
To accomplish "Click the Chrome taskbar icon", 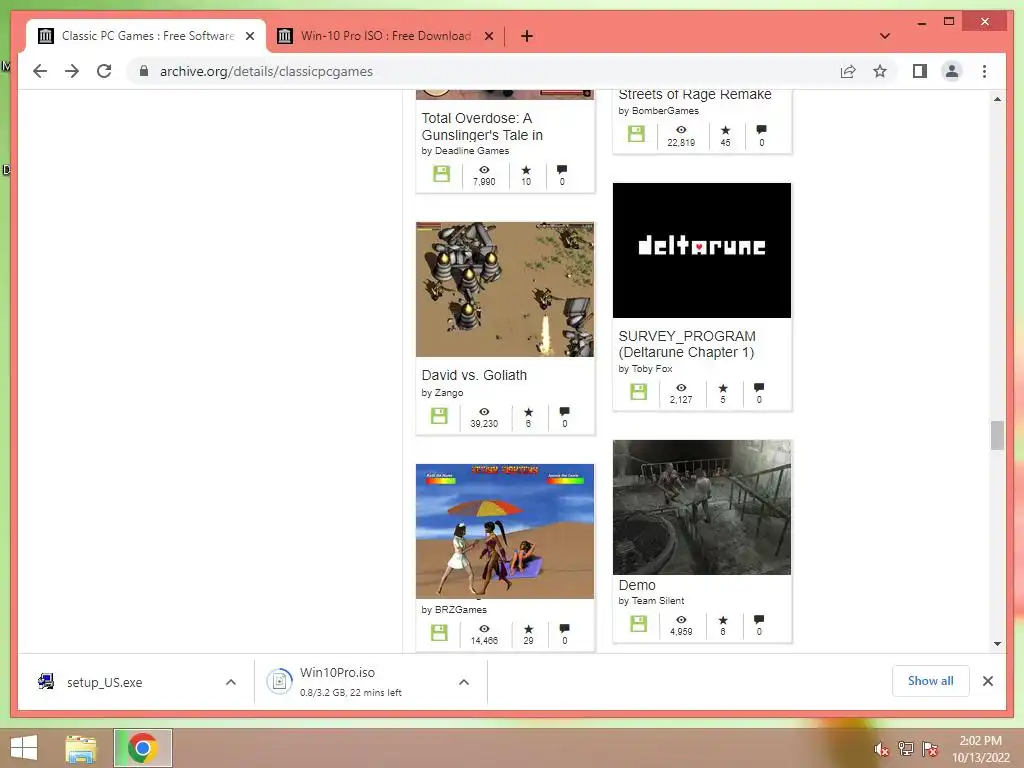I will coord(142,748).
